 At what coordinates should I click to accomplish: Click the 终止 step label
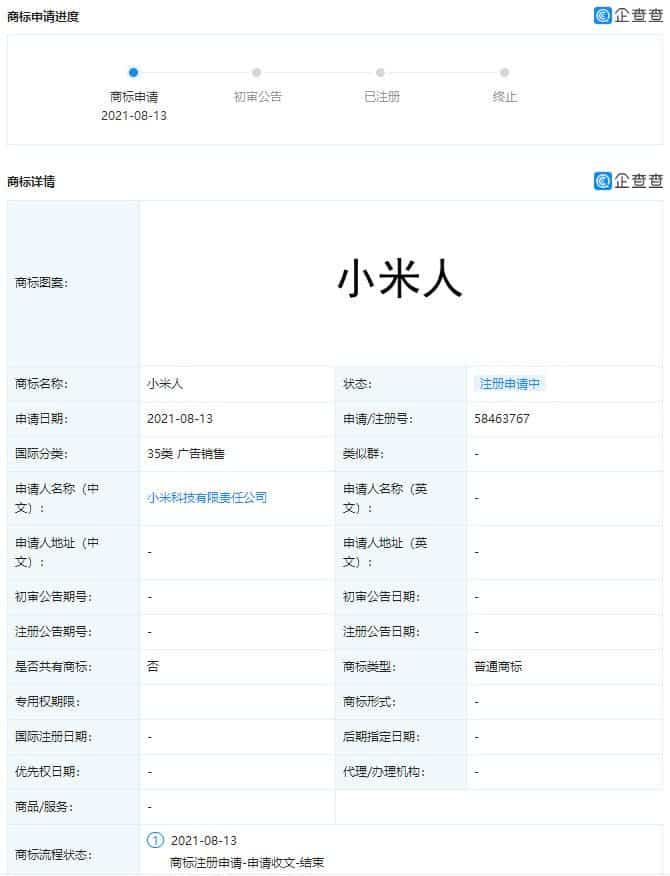tap(505, 97)
